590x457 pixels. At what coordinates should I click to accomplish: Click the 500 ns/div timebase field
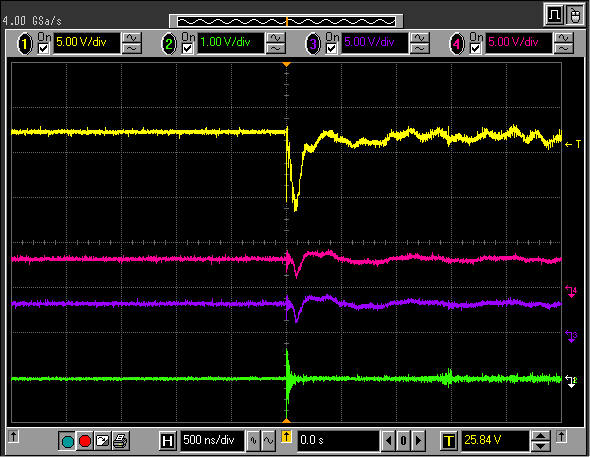[x=213, y=440]
